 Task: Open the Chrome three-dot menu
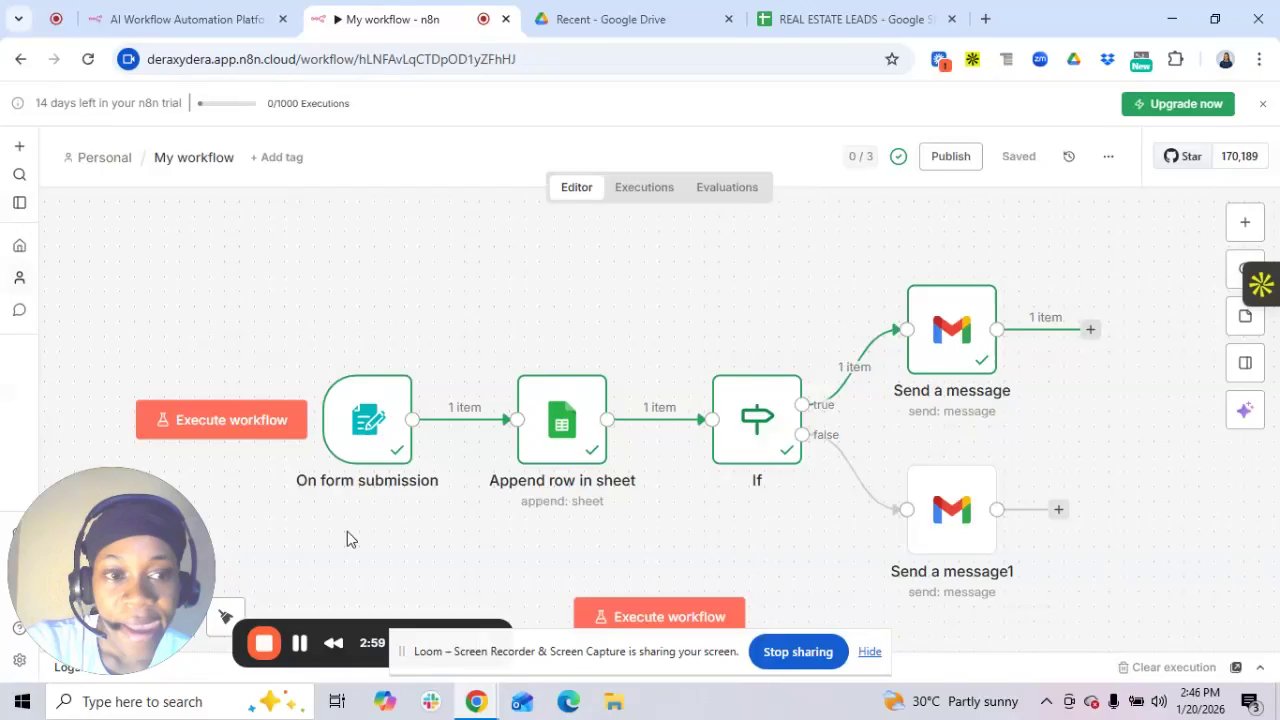1258,59
